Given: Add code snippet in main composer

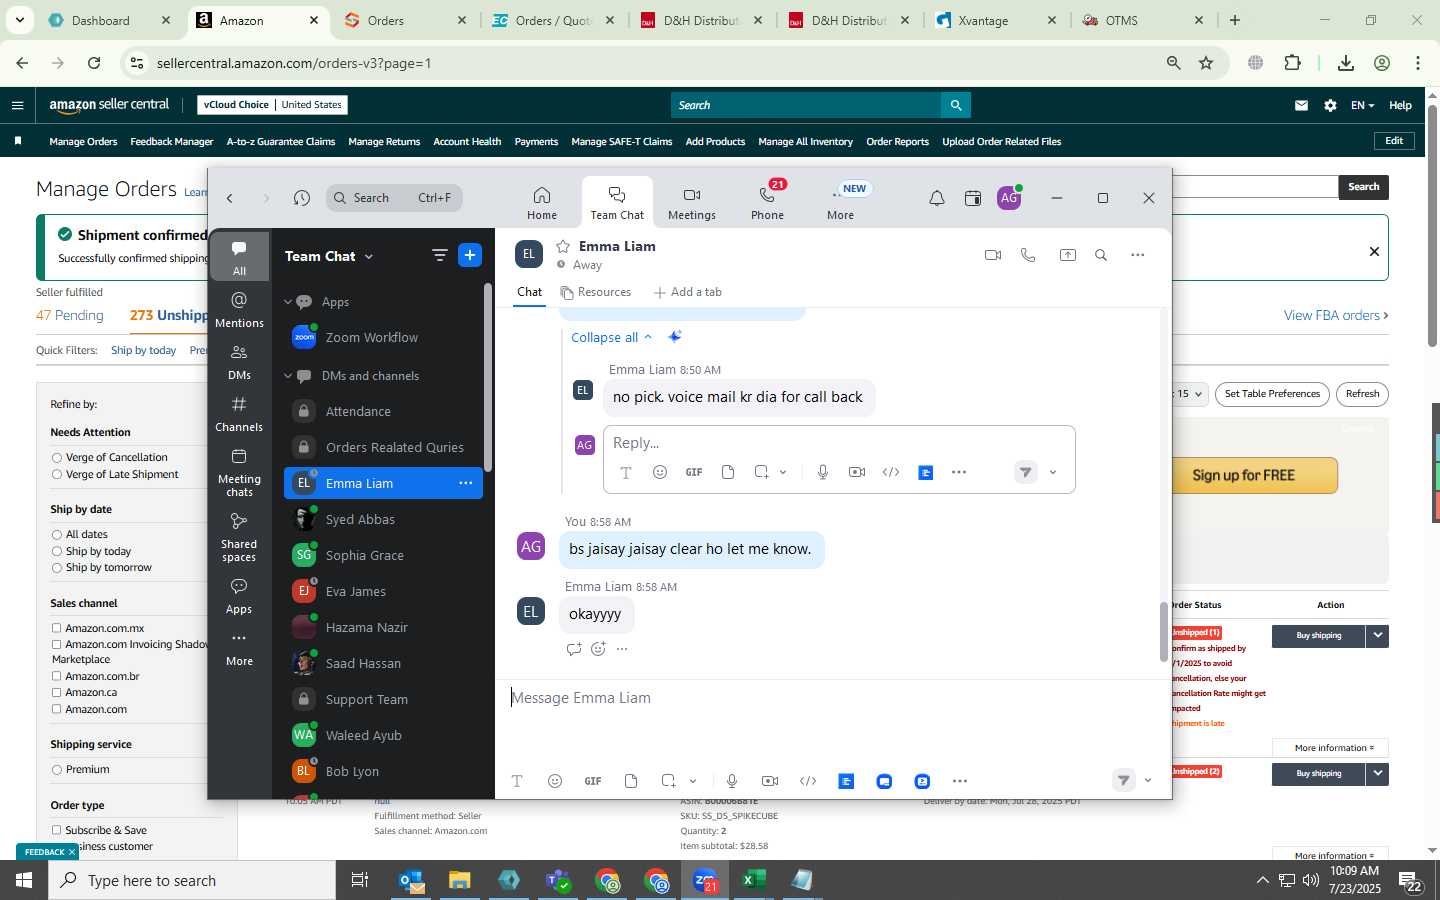Looking at the screenshot, I should coord(808,781).
